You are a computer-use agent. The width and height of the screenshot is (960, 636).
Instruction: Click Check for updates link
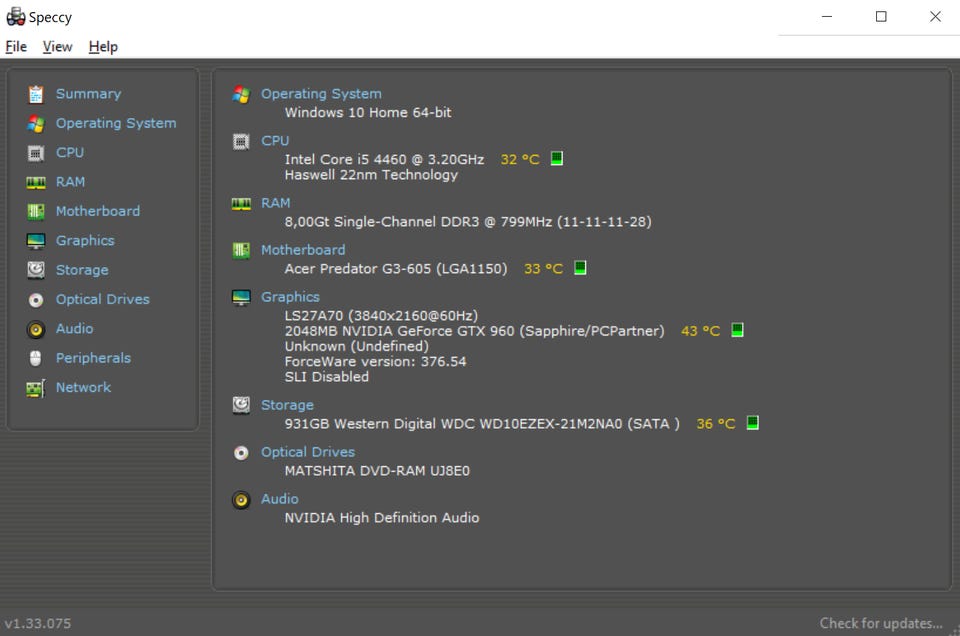click(881, 623)
